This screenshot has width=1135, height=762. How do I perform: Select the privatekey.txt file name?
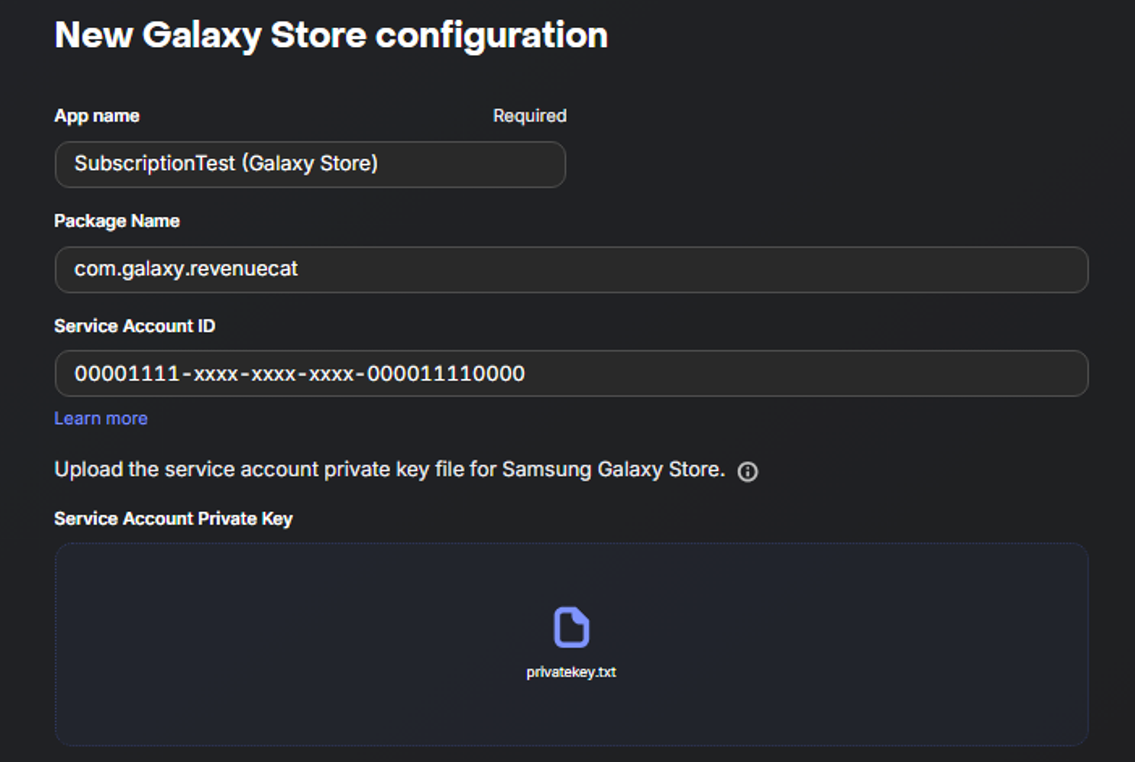(571, 672)
